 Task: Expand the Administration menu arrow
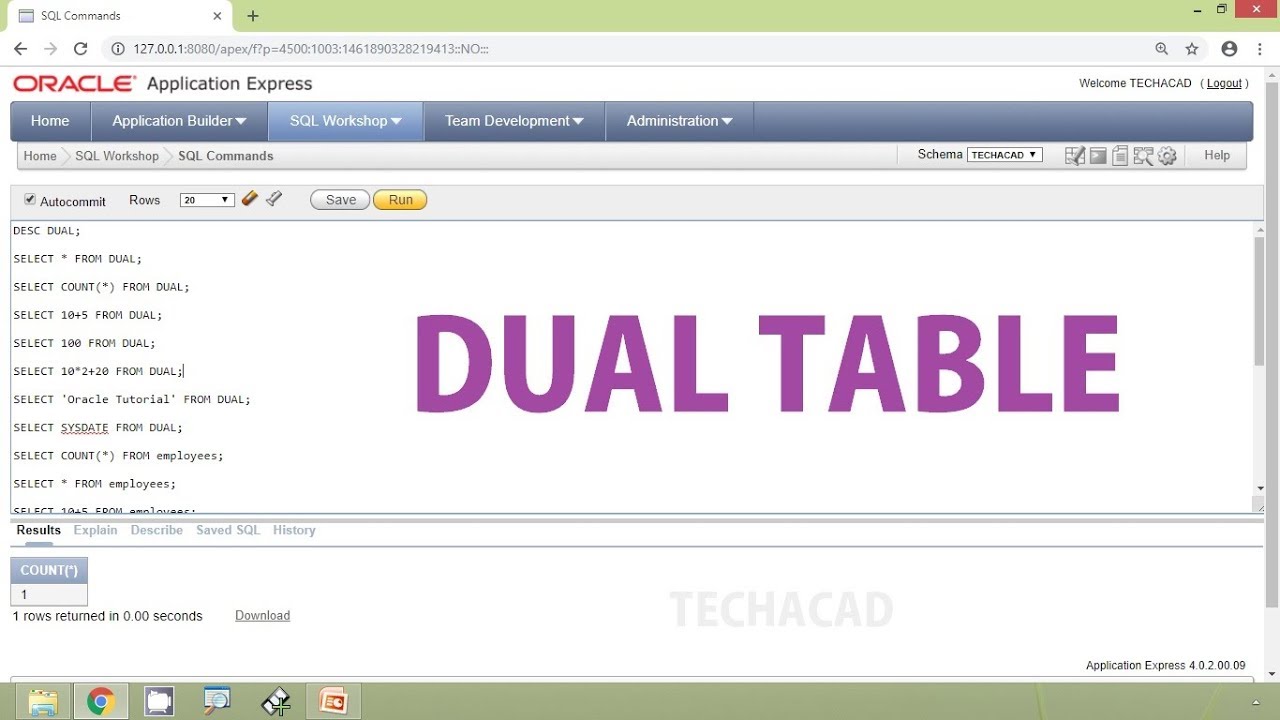pos(727,121)
